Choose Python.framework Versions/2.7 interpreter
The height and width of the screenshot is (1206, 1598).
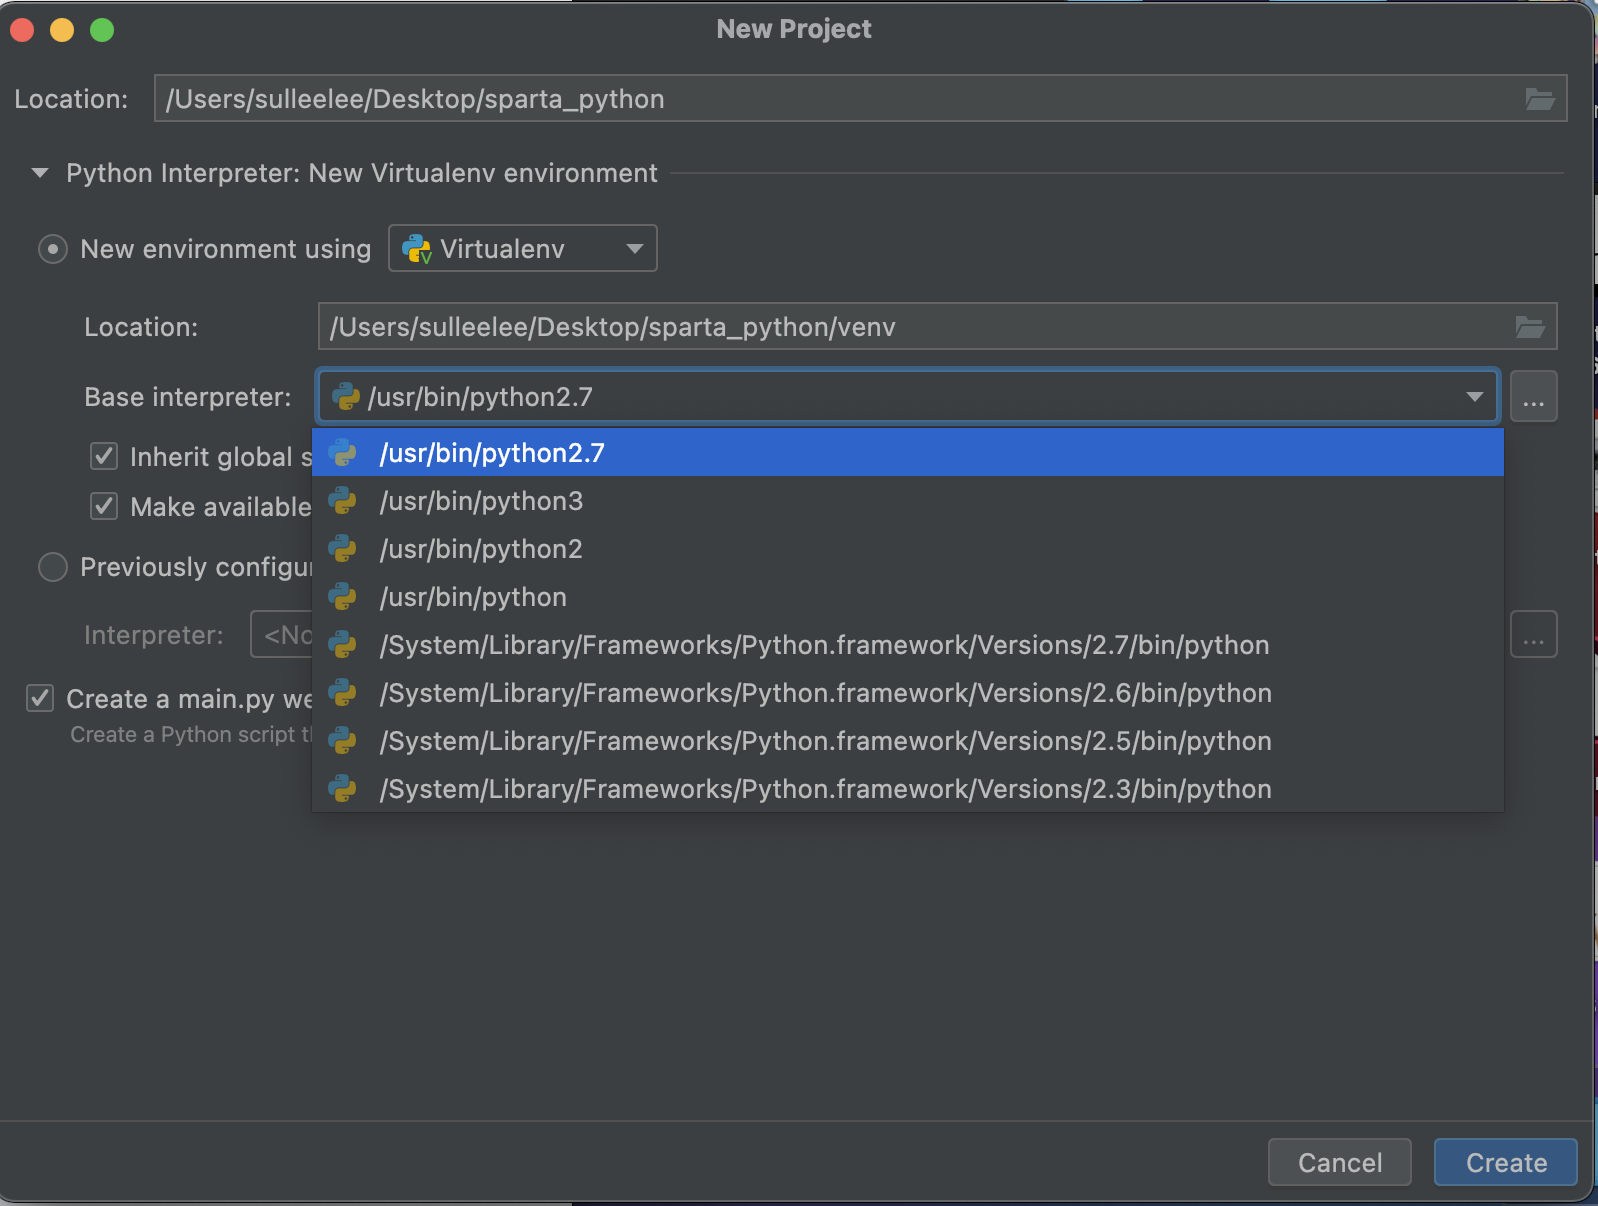[x=908, y=645]
